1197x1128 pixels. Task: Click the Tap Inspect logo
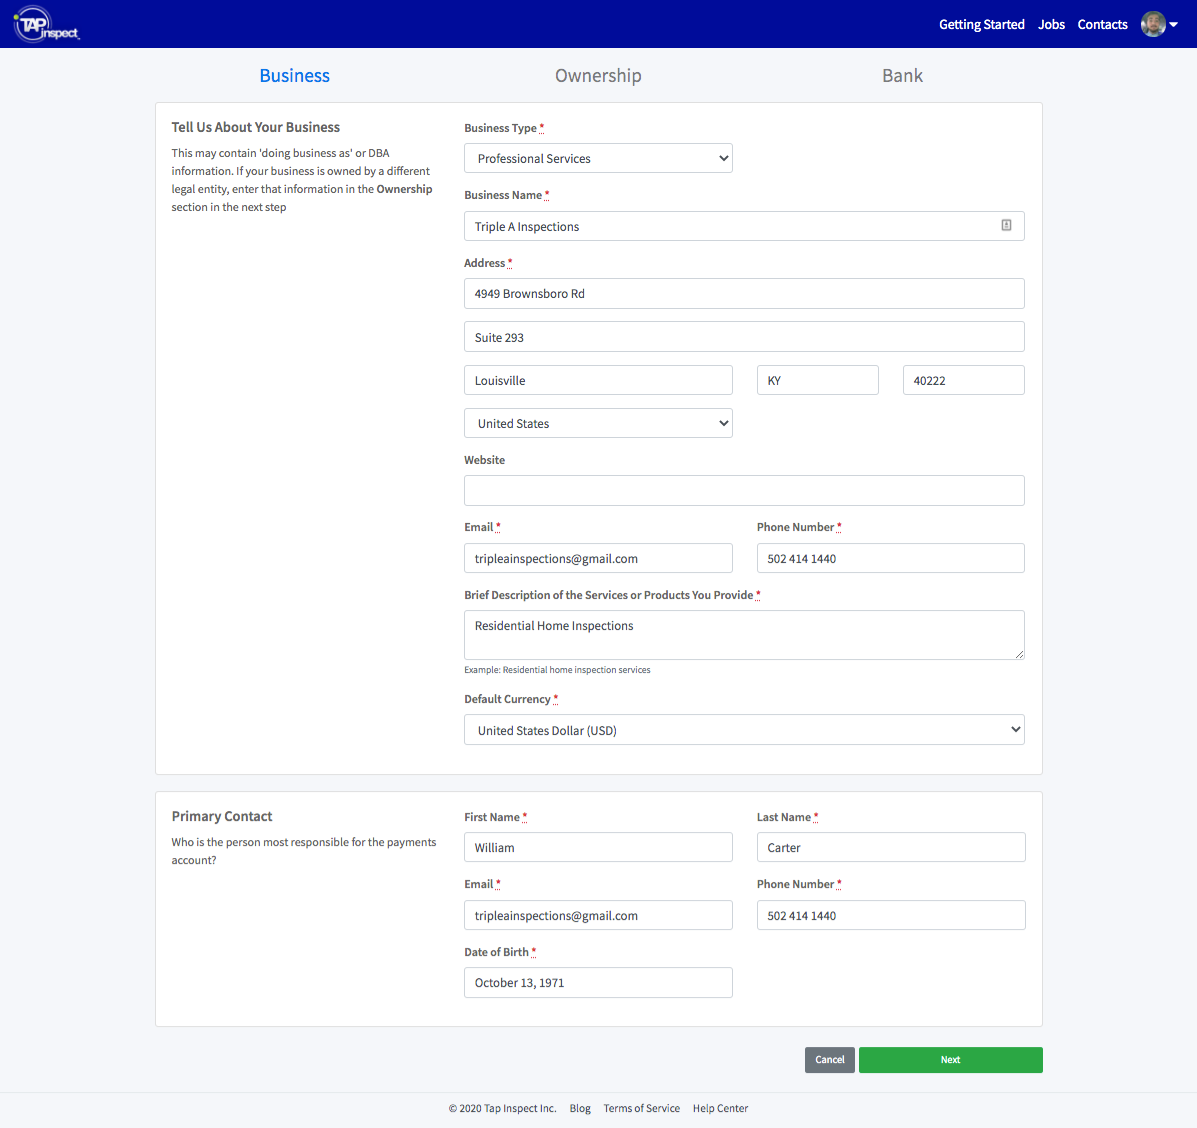pyautogui.click(x=47, y=24)
